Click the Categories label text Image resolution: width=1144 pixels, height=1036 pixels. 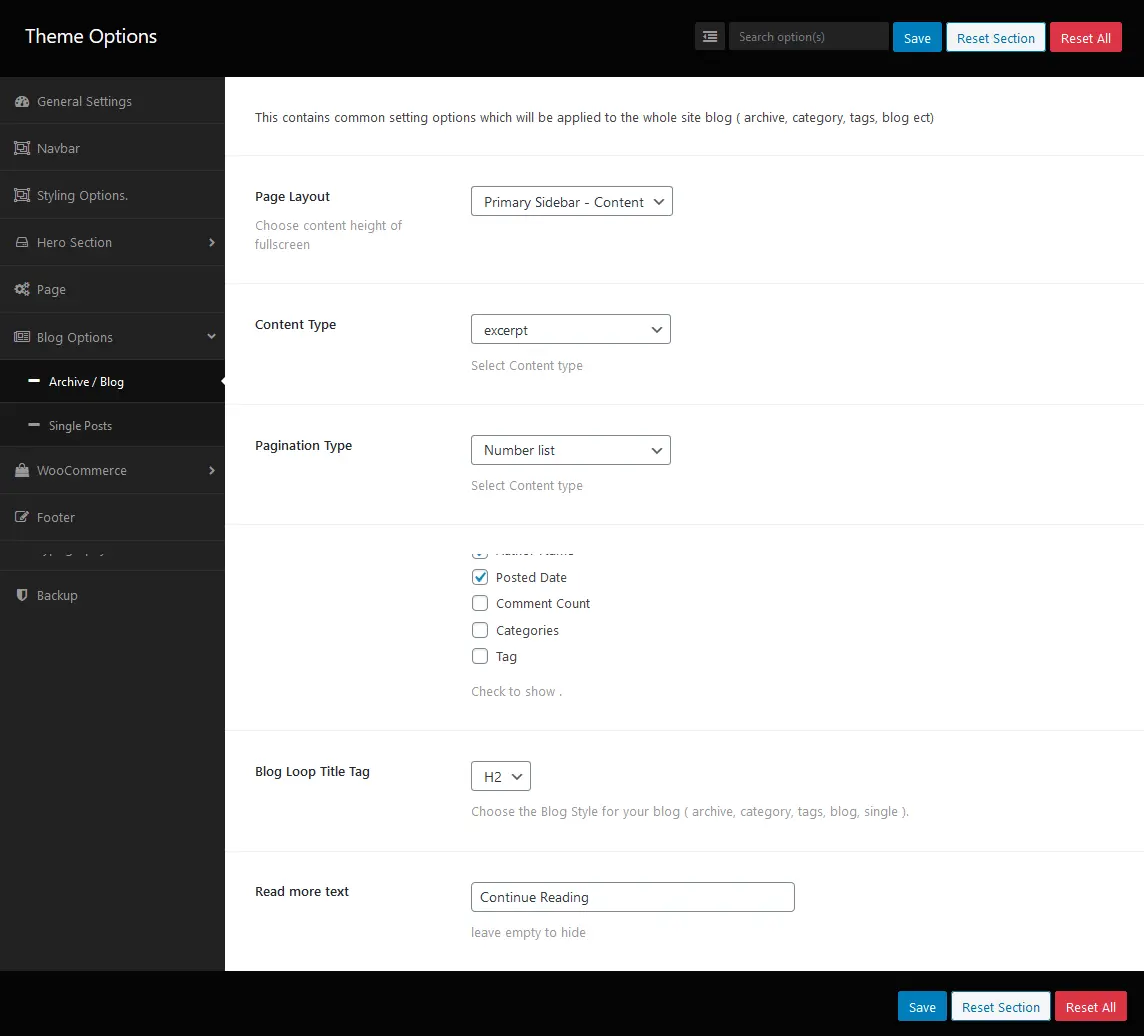[527, 630]
